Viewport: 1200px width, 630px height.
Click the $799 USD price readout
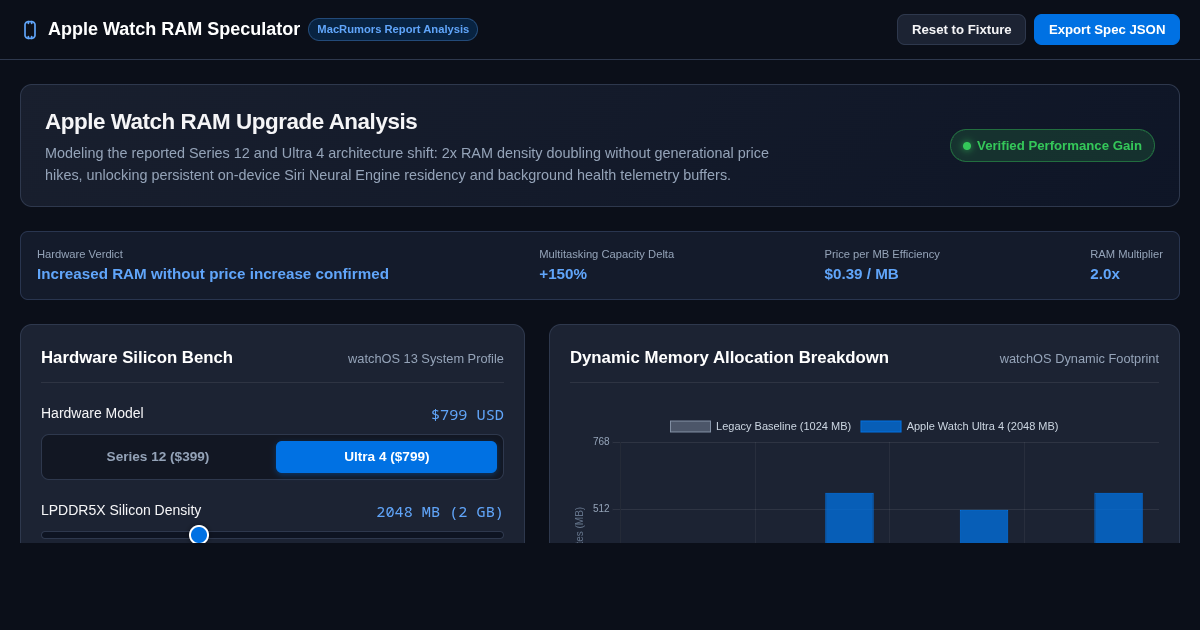467,415
